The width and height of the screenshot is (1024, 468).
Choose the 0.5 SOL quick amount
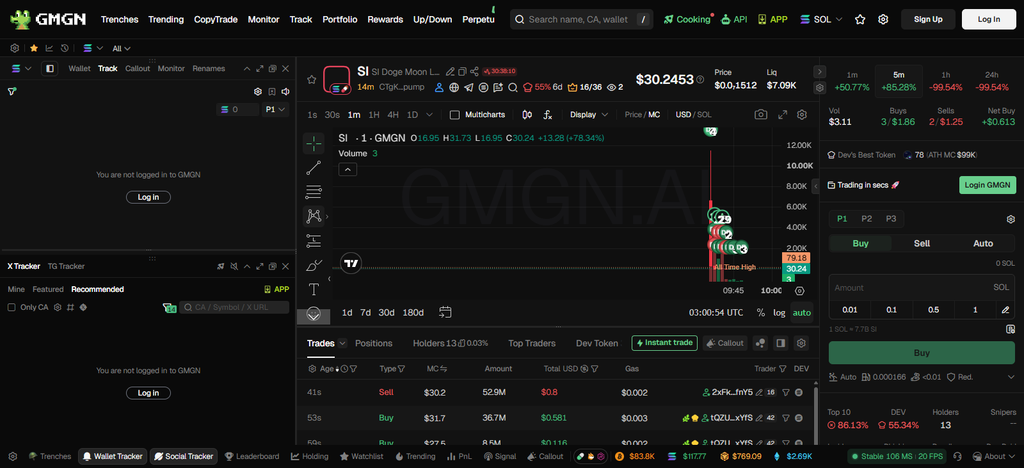pyautogui.click(x=933, y=309)
